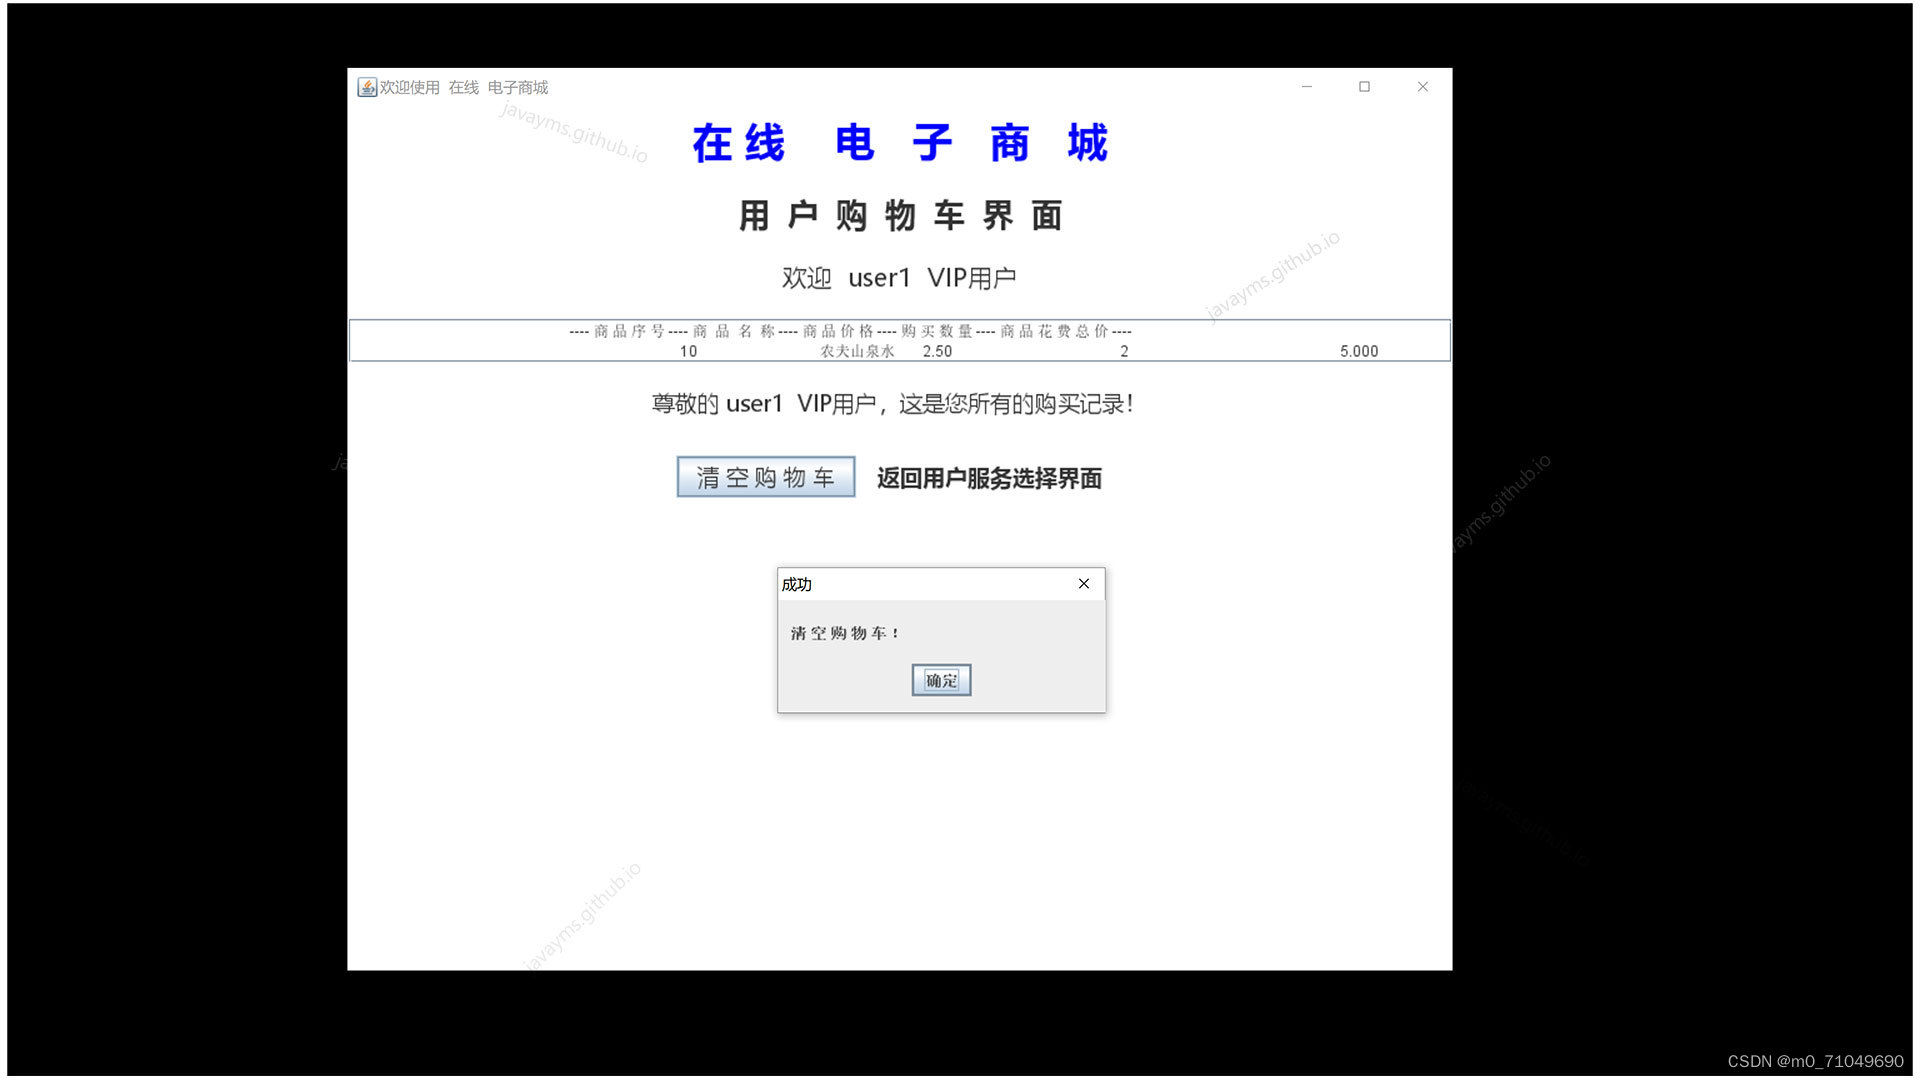The height and width of the screenshot is (1080, 1920).
Task: Click the item number 10 in cart
Action: tap(688, 351)
